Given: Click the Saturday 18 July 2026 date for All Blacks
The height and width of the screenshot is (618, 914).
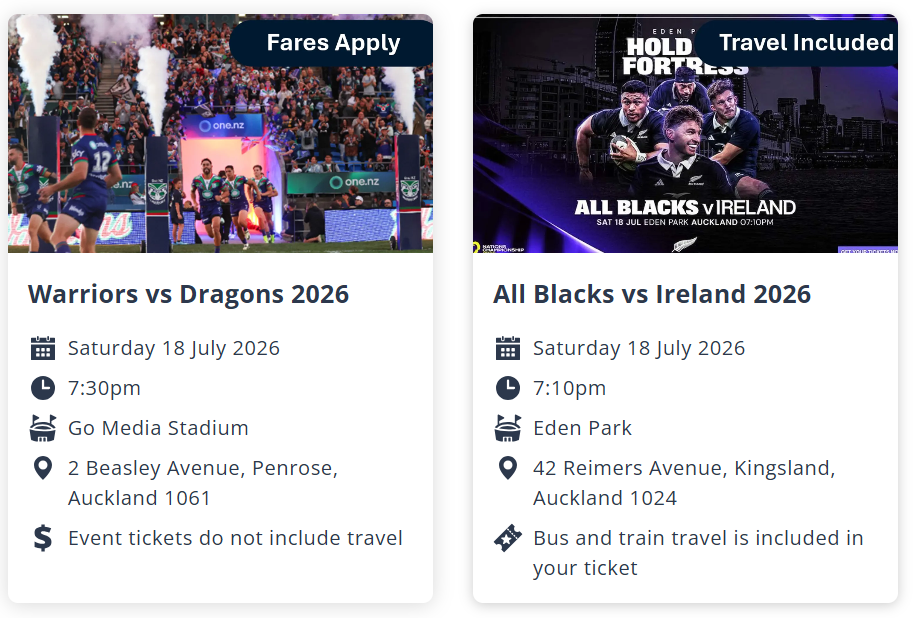Looking at the screenshot, I should 639,348.
